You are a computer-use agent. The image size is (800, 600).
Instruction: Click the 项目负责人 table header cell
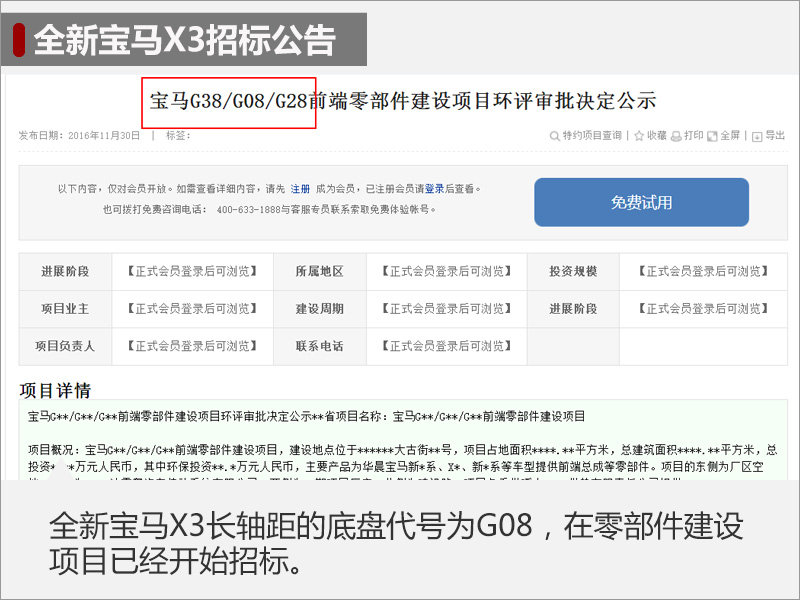point(65,346)
